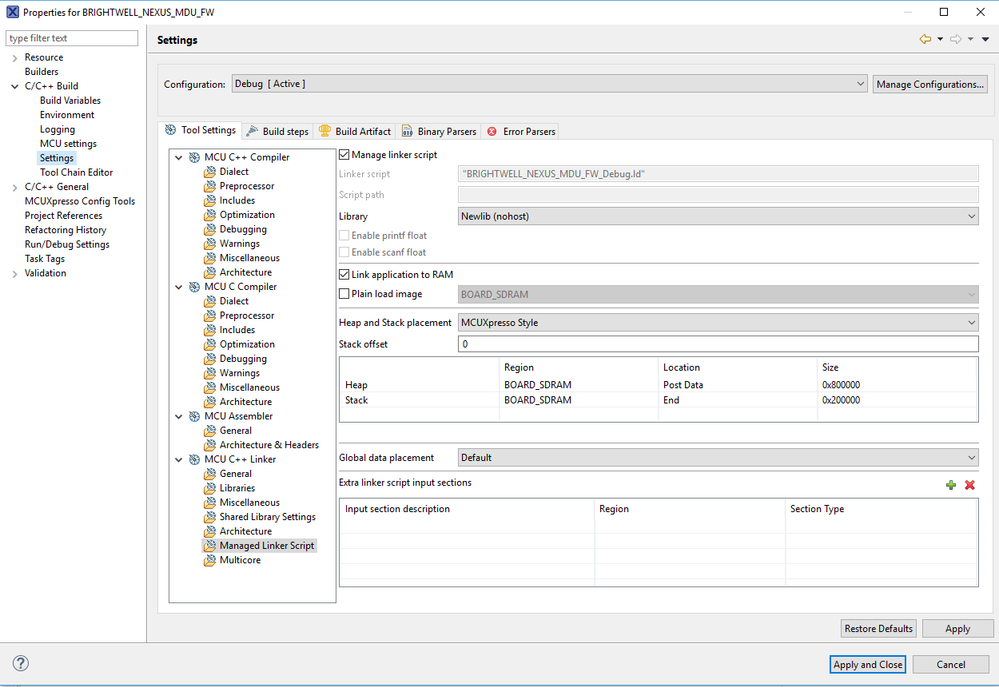
Task: Click Enable printf float checkbox
Action: pyautogui.click(x=344, y=236)
